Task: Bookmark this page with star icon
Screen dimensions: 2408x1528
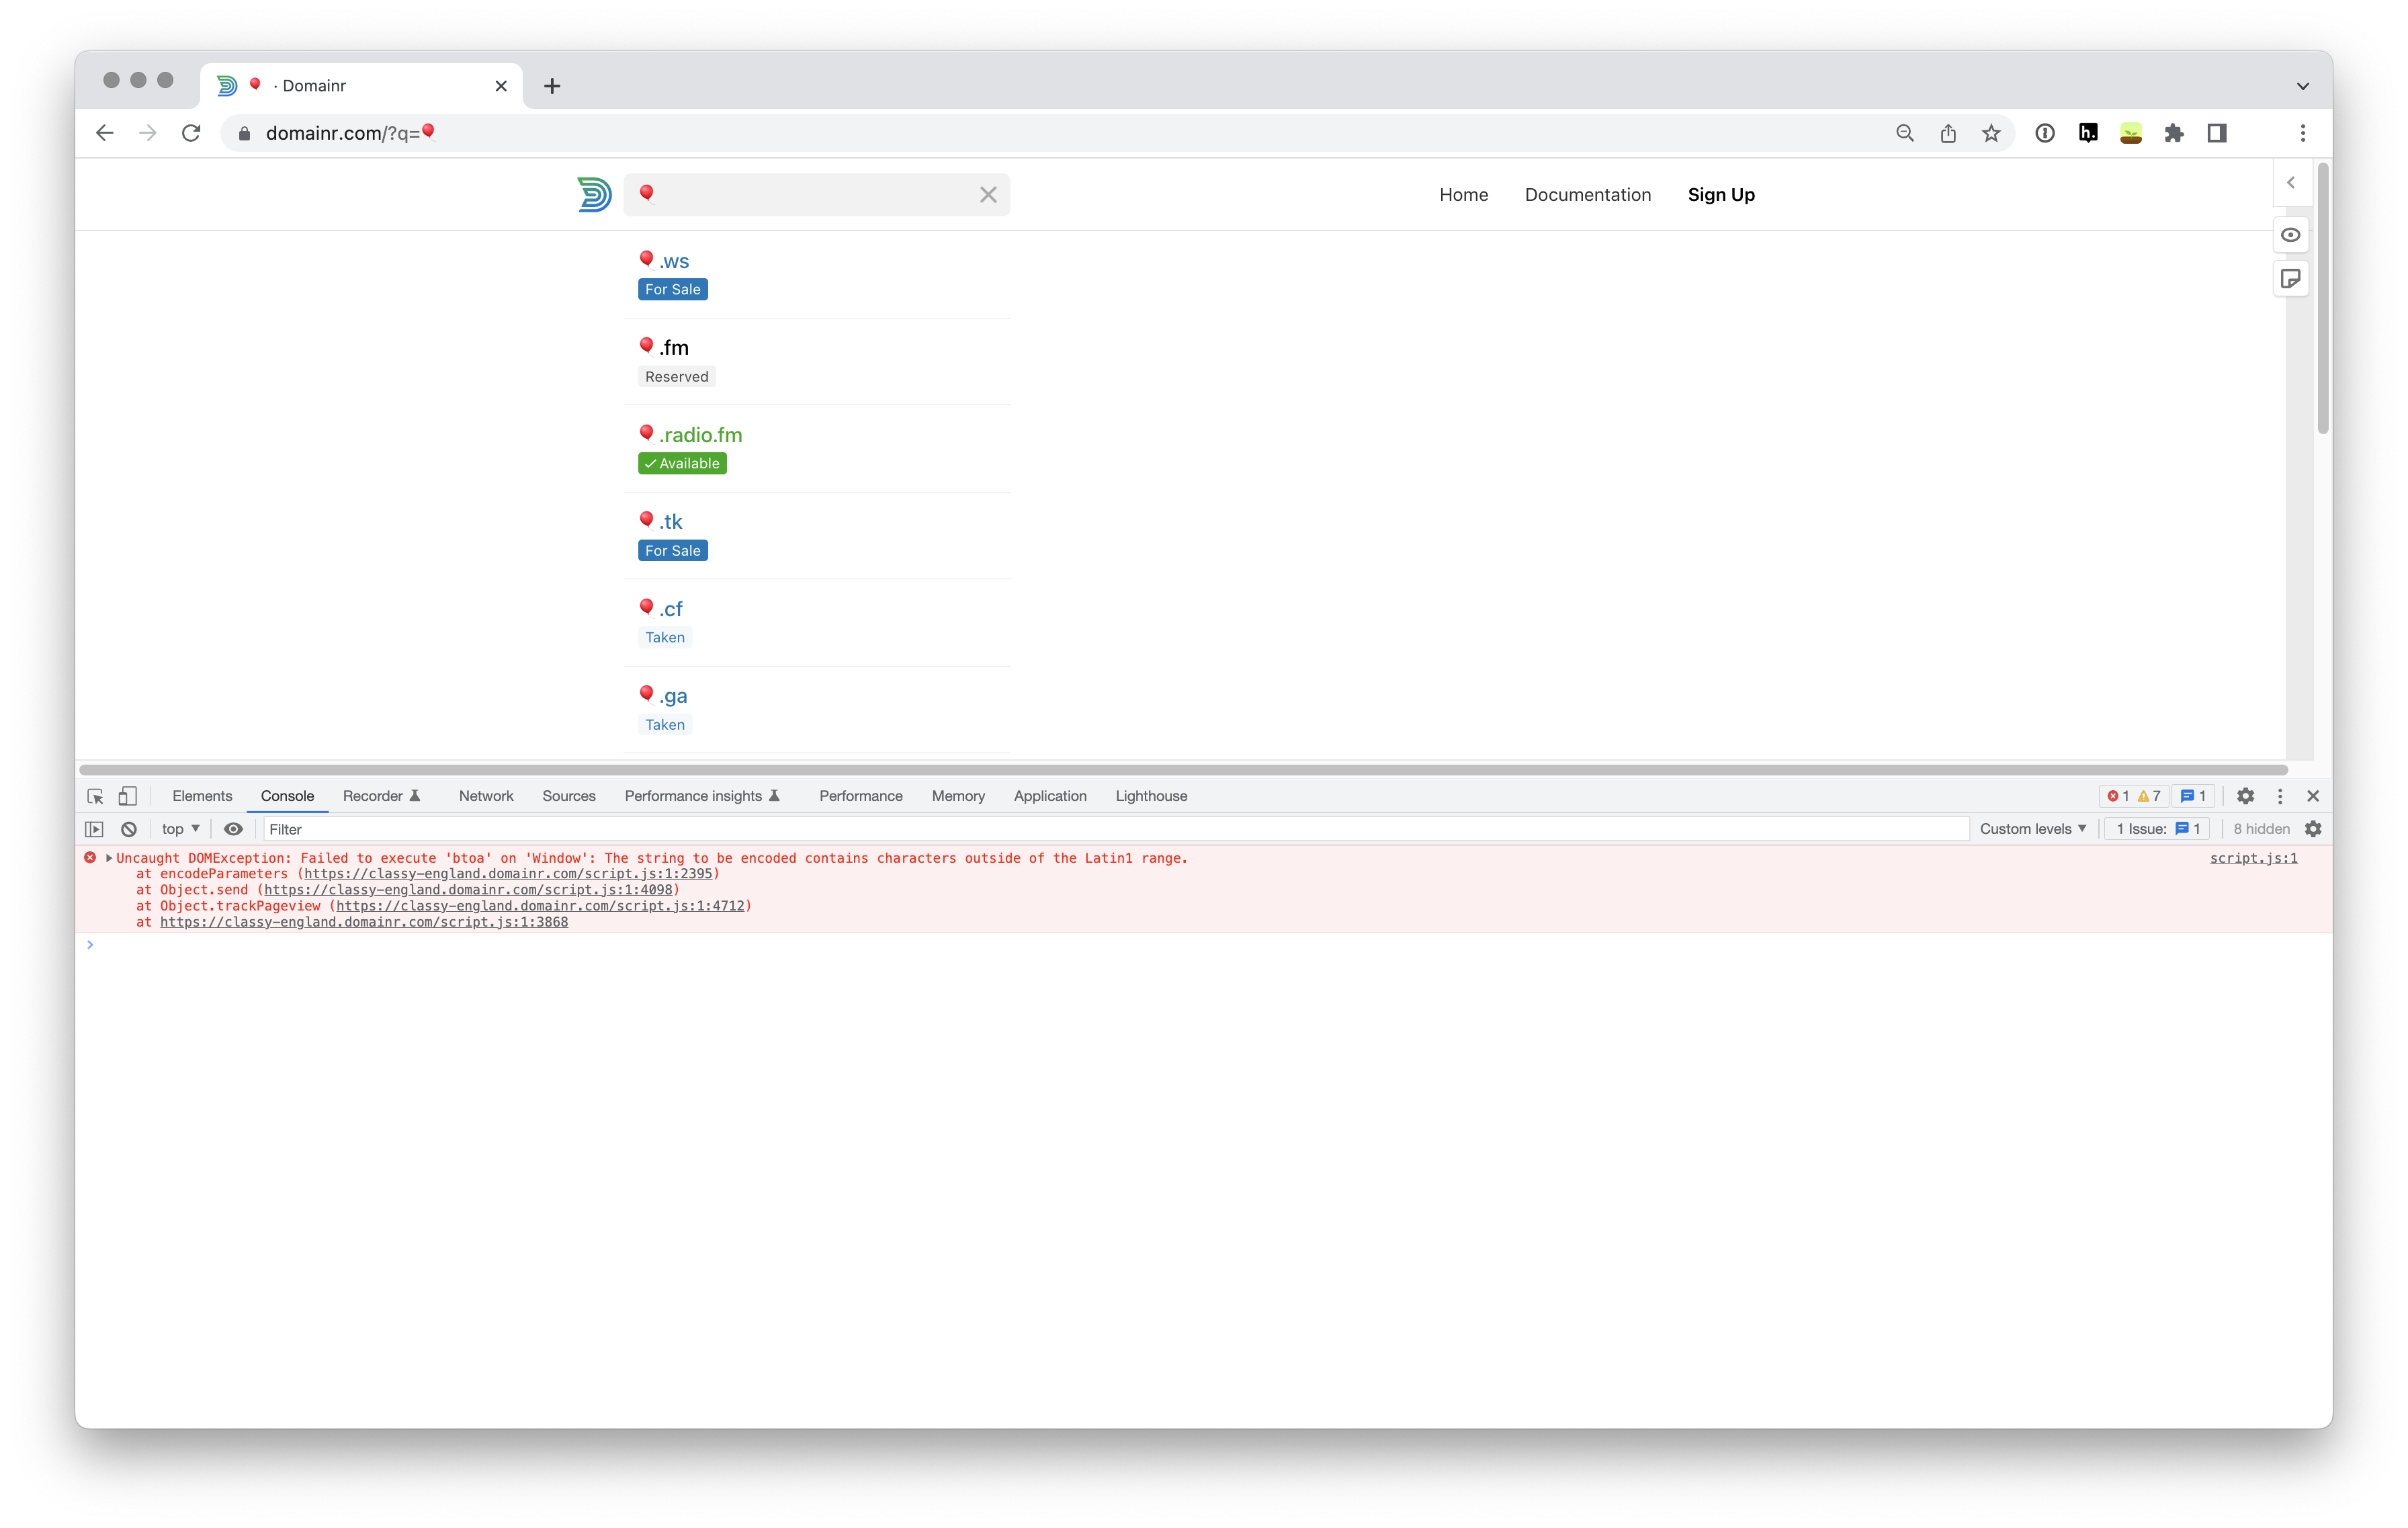Action: [1991, 133]
